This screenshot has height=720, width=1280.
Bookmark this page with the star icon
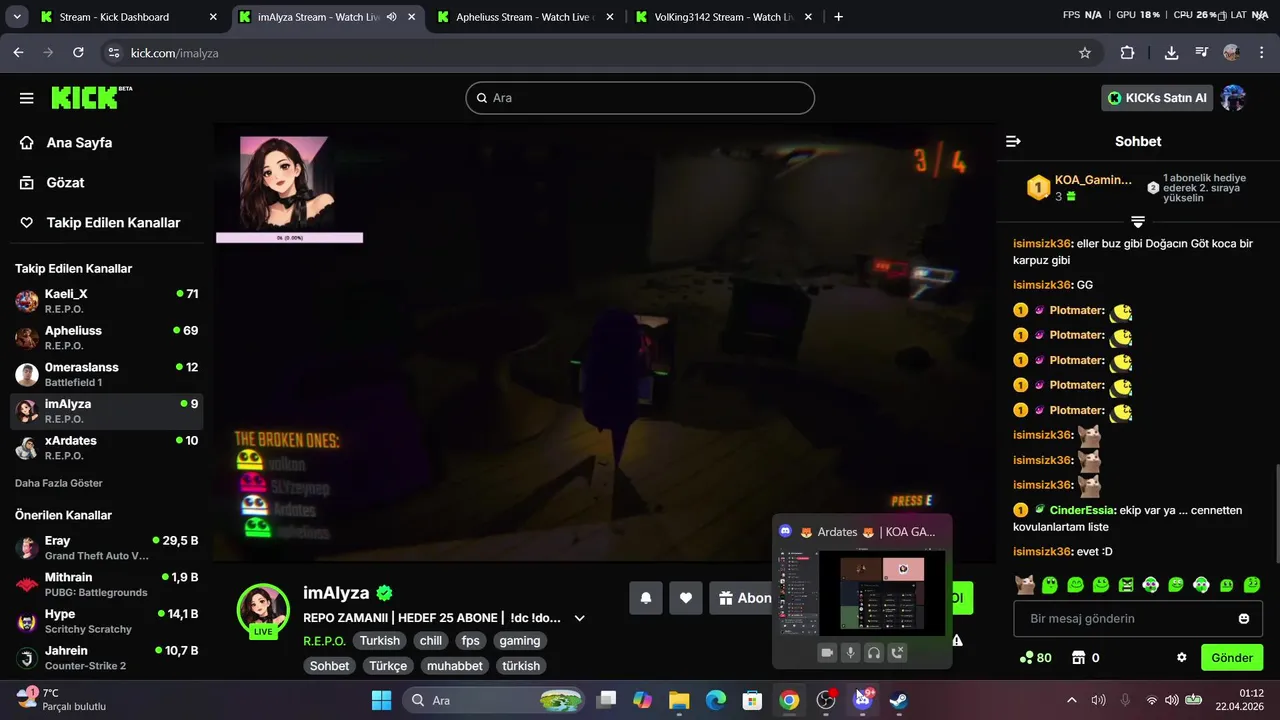(x=1085, y=53)
